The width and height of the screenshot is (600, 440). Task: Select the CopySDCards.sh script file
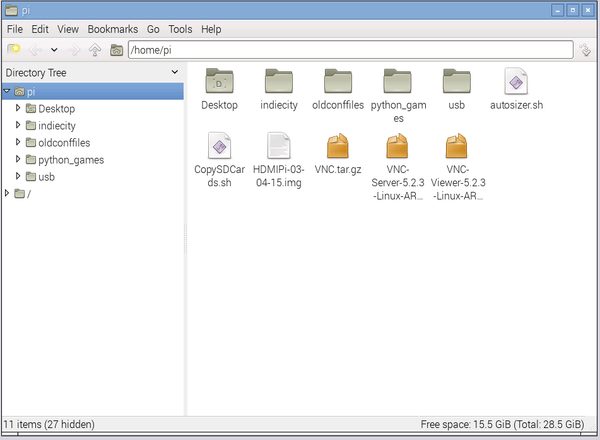coord(218,150)
